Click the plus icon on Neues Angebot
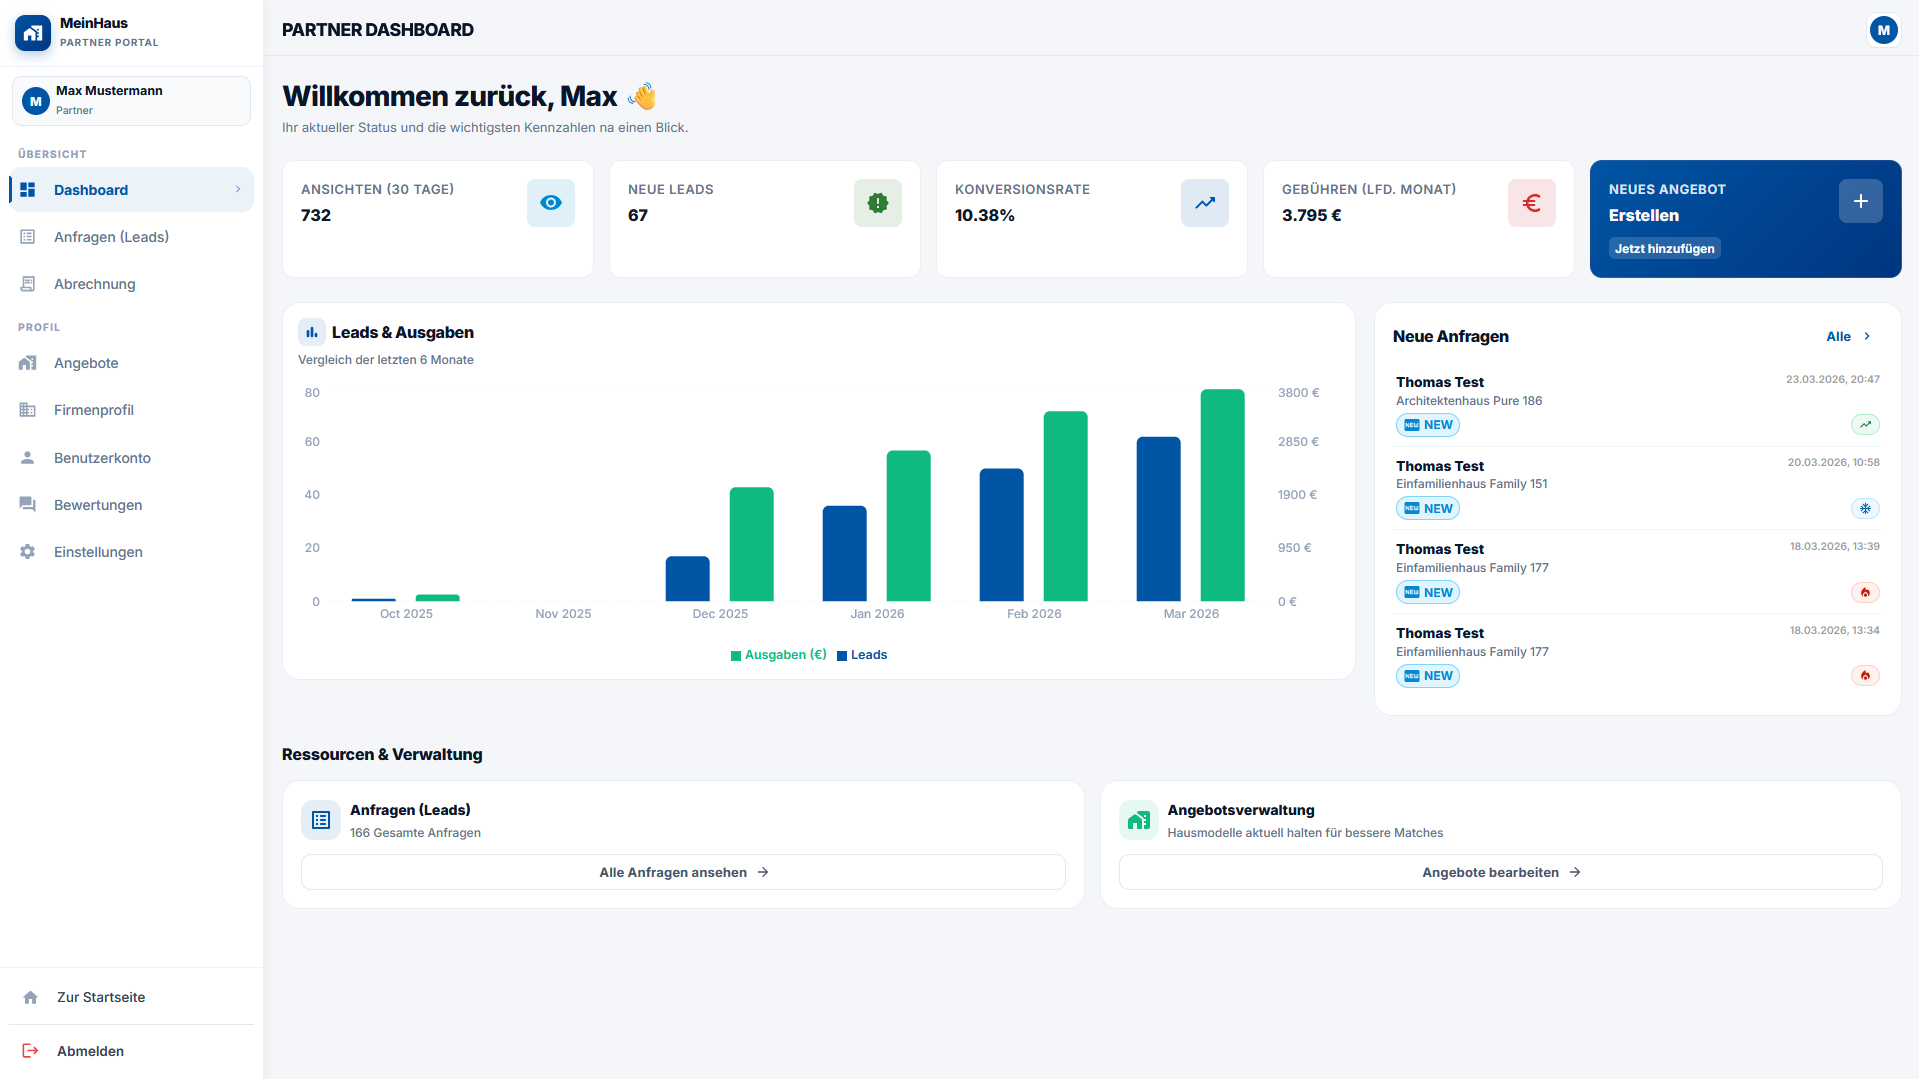The height and width of the screenshot is (1079, 1919). point(1860,201)
